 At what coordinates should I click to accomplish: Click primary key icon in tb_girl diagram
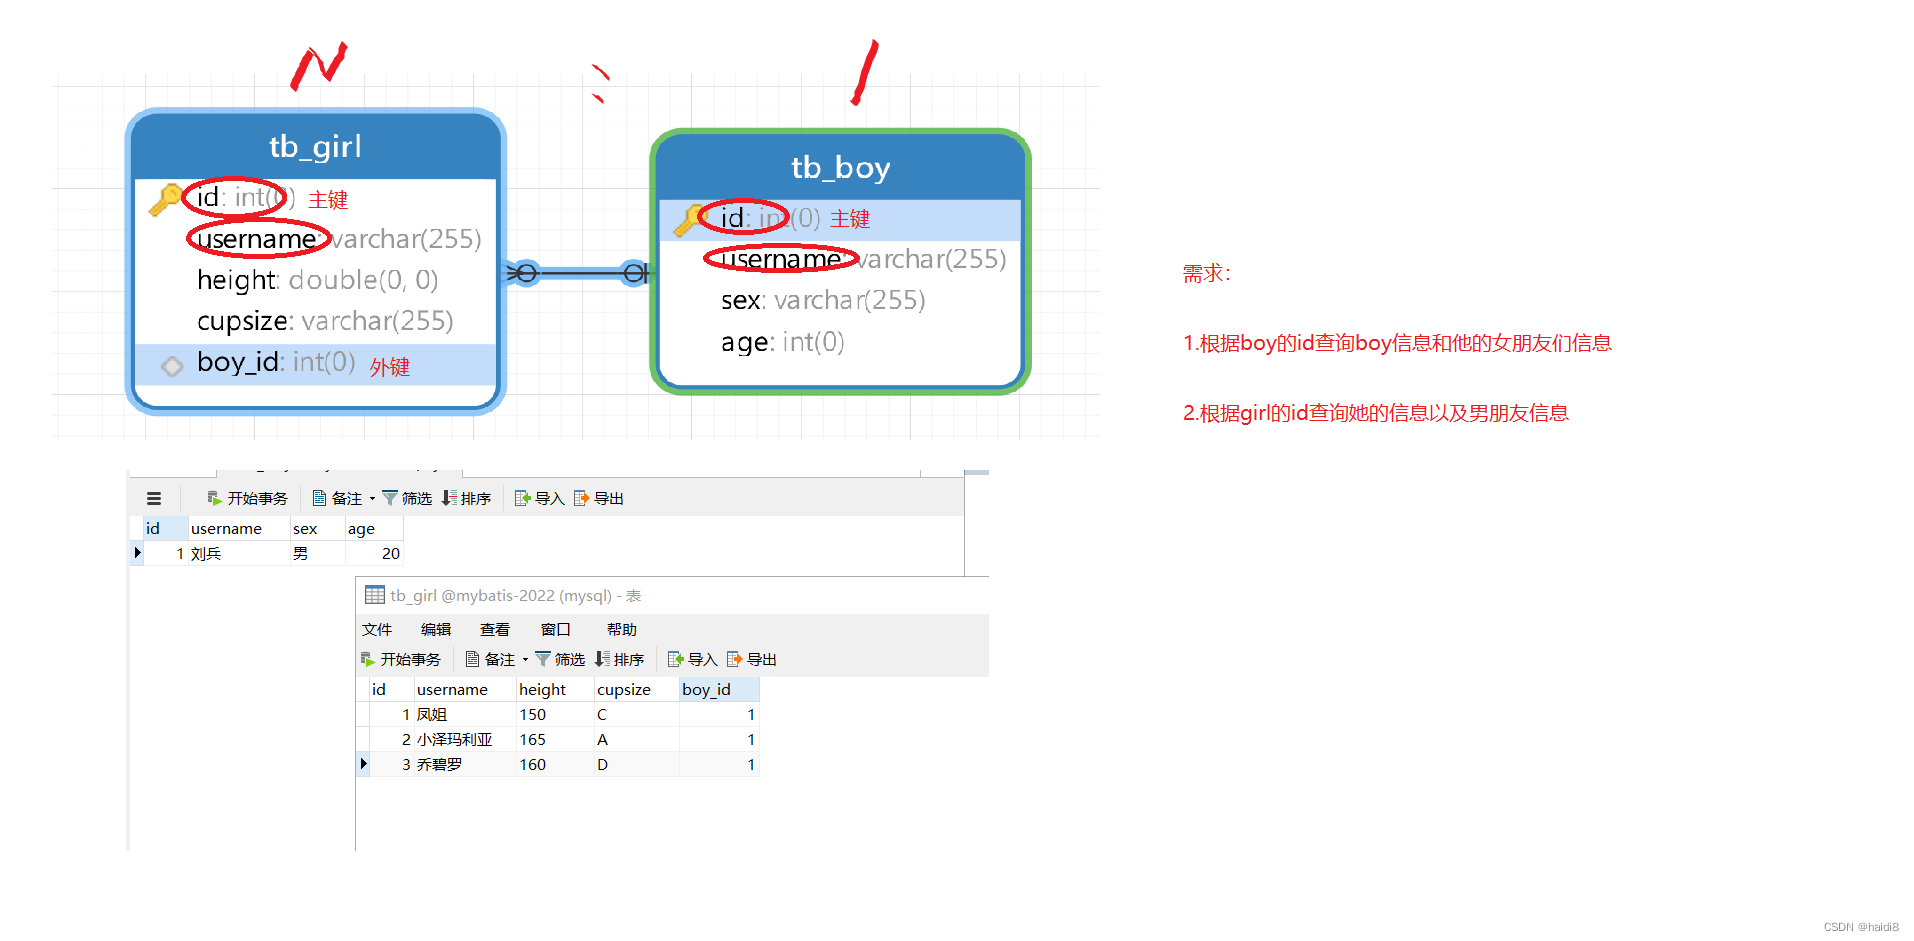(166, 199)
